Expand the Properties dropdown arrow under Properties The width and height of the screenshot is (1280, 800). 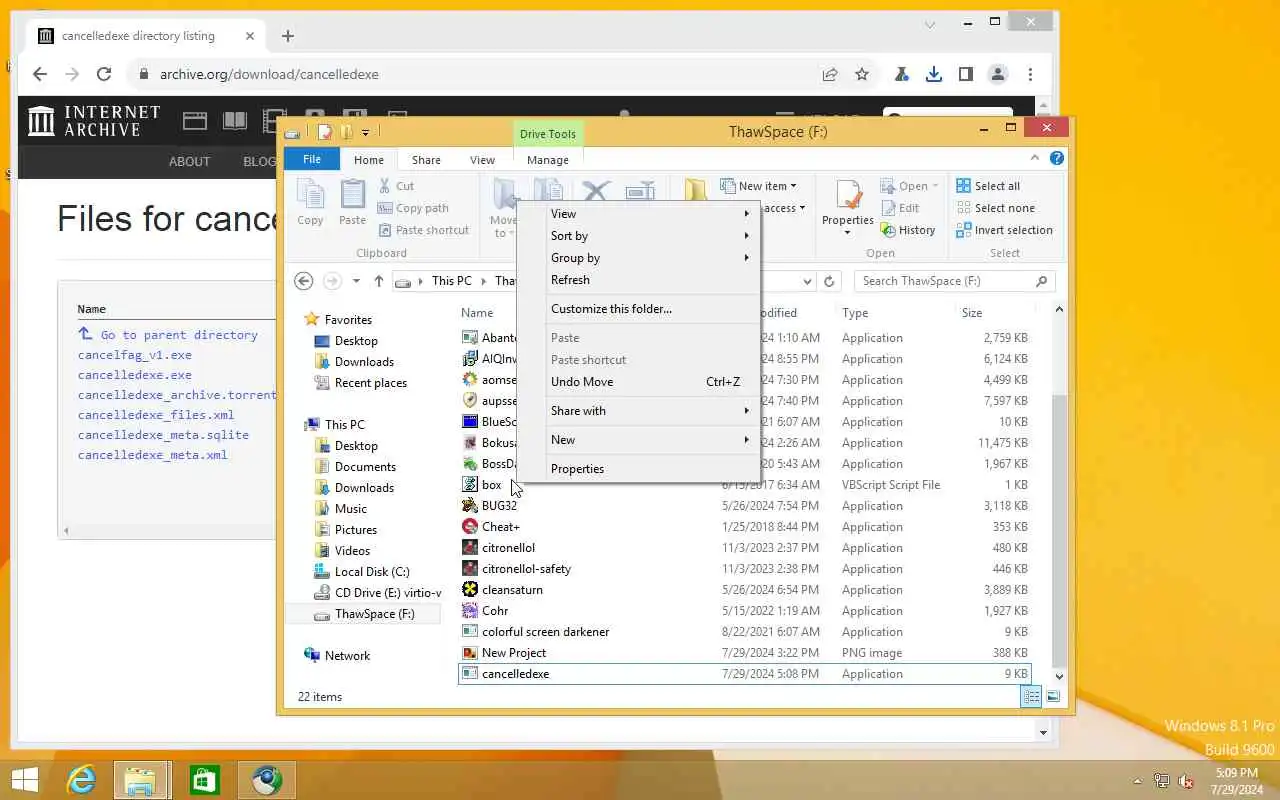pos(848,232)
